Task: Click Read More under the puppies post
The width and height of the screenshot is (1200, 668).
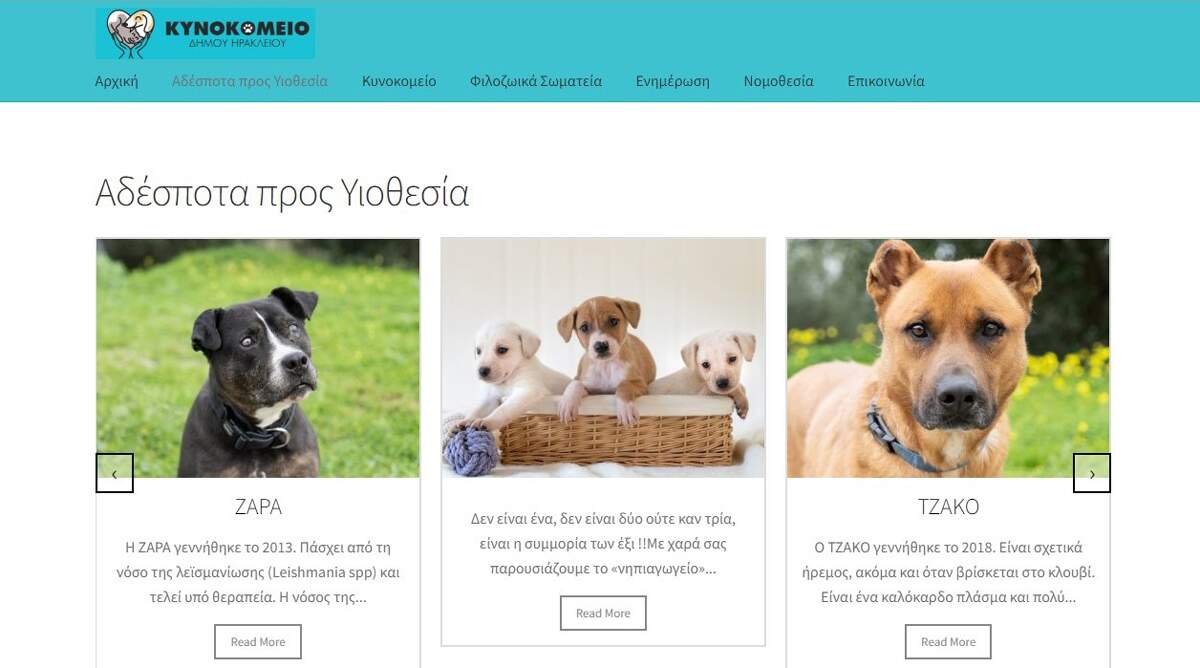Action: [x=603, y=613]
